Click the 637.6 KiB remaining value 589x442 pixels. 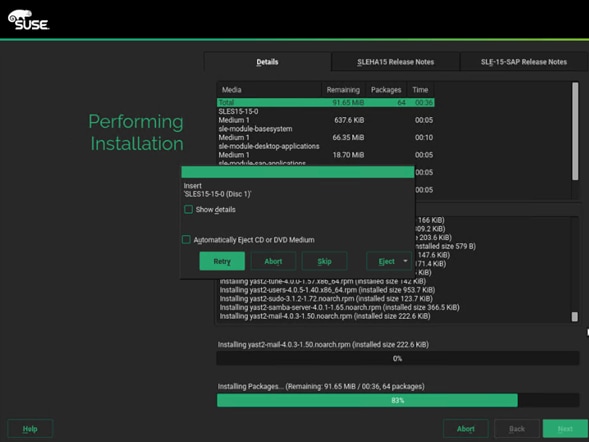[x=349, y=120]
